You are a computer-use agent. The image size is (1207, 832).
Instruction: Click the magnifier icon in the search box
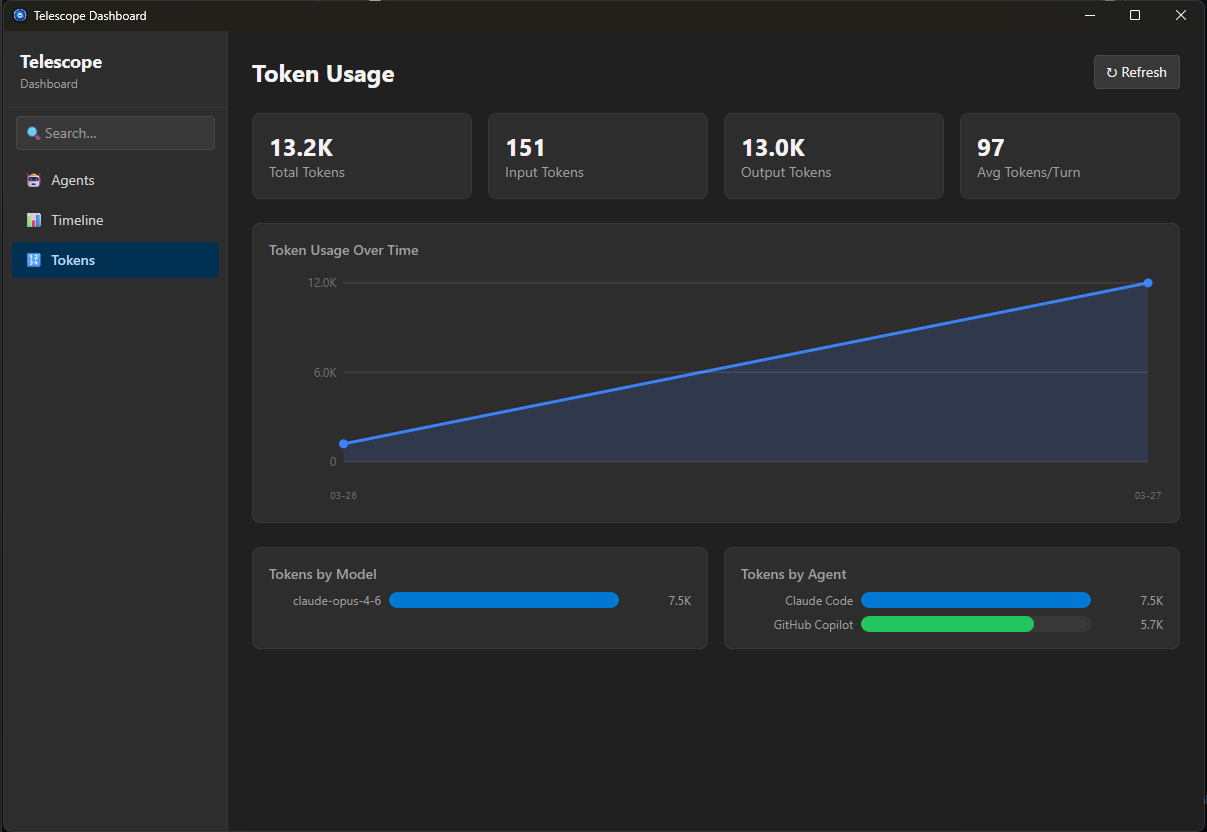coord(34,133)
